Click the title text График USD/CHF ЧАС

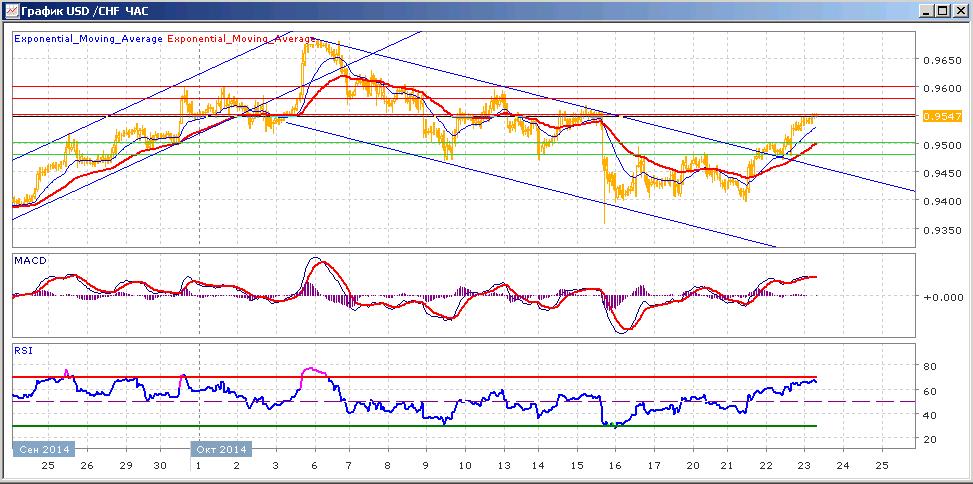tap(85, 11)
